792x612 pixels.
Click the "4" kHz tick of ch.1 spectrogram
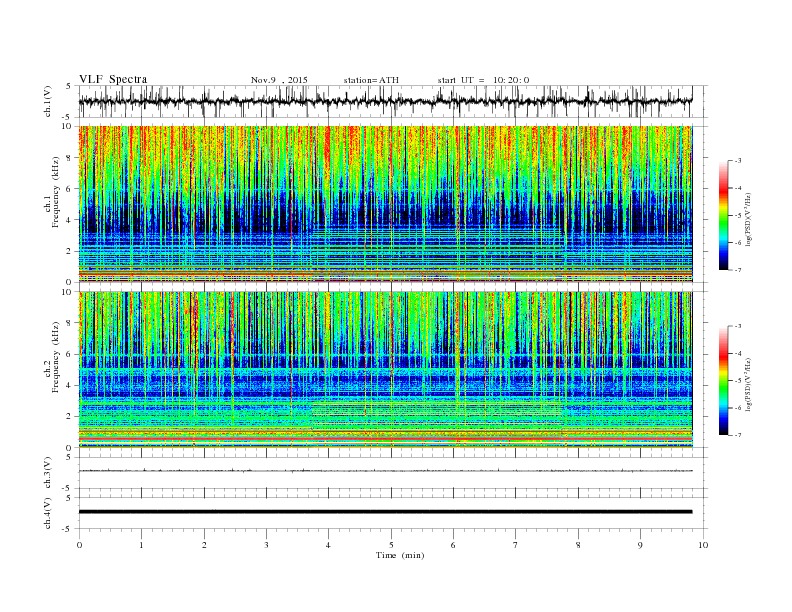click(x=70, y=220)
